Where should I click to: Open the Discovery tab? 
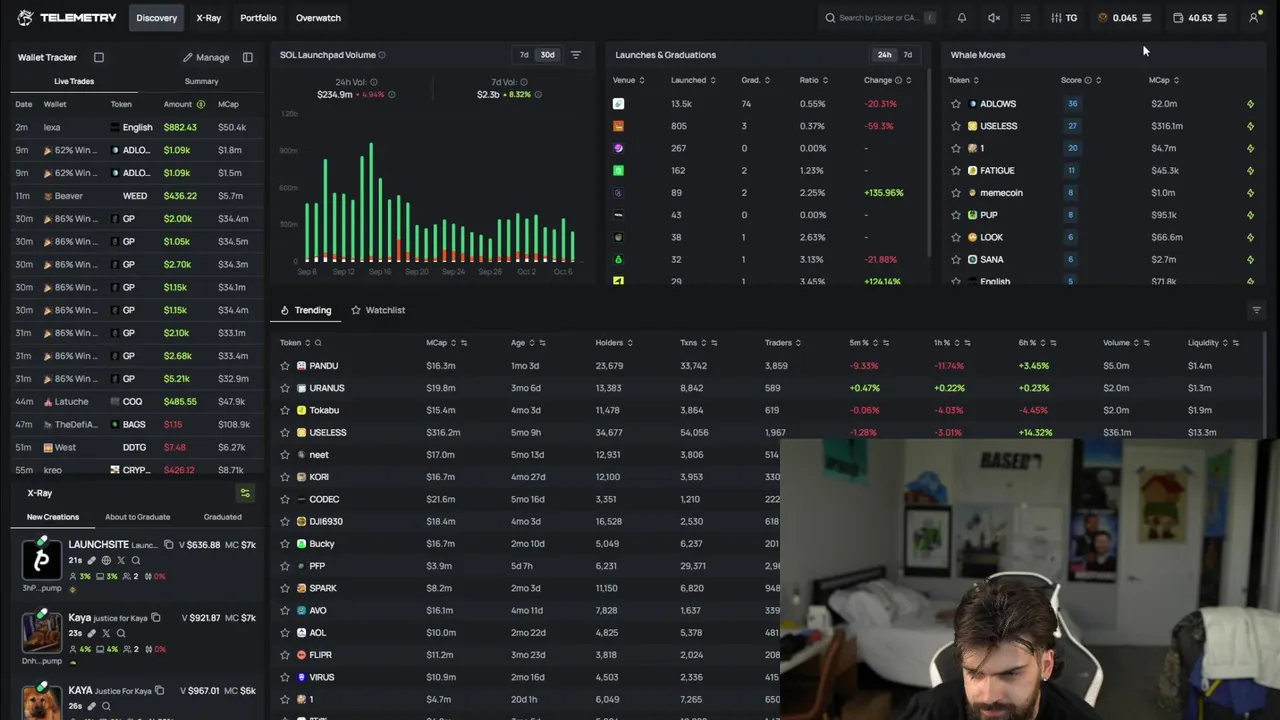pos(157,18)
